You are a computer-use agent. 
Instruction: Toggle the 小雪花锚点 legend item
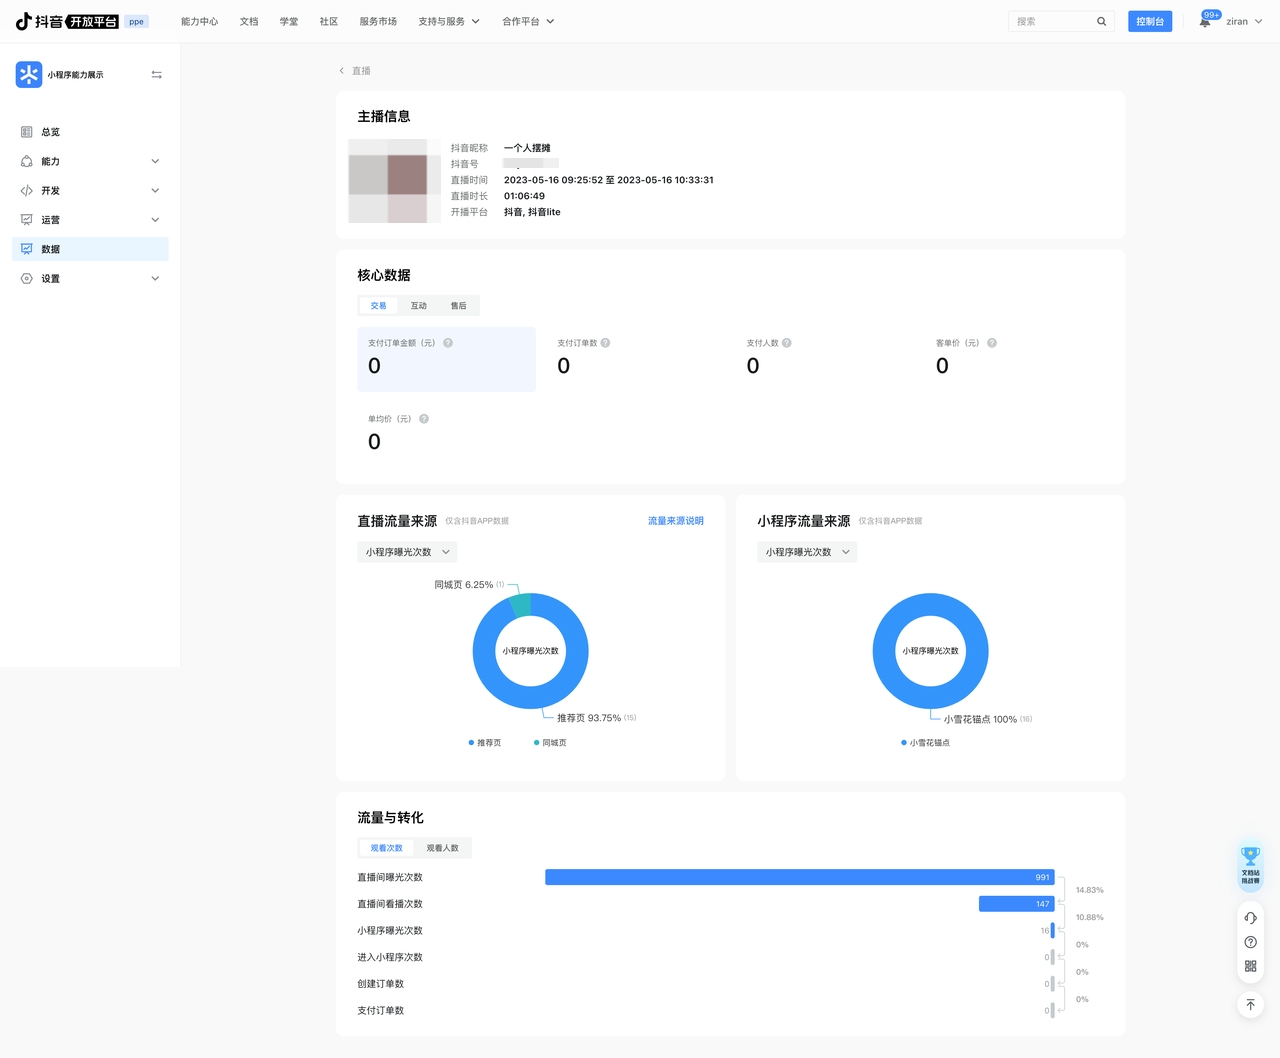click(926, 743)
